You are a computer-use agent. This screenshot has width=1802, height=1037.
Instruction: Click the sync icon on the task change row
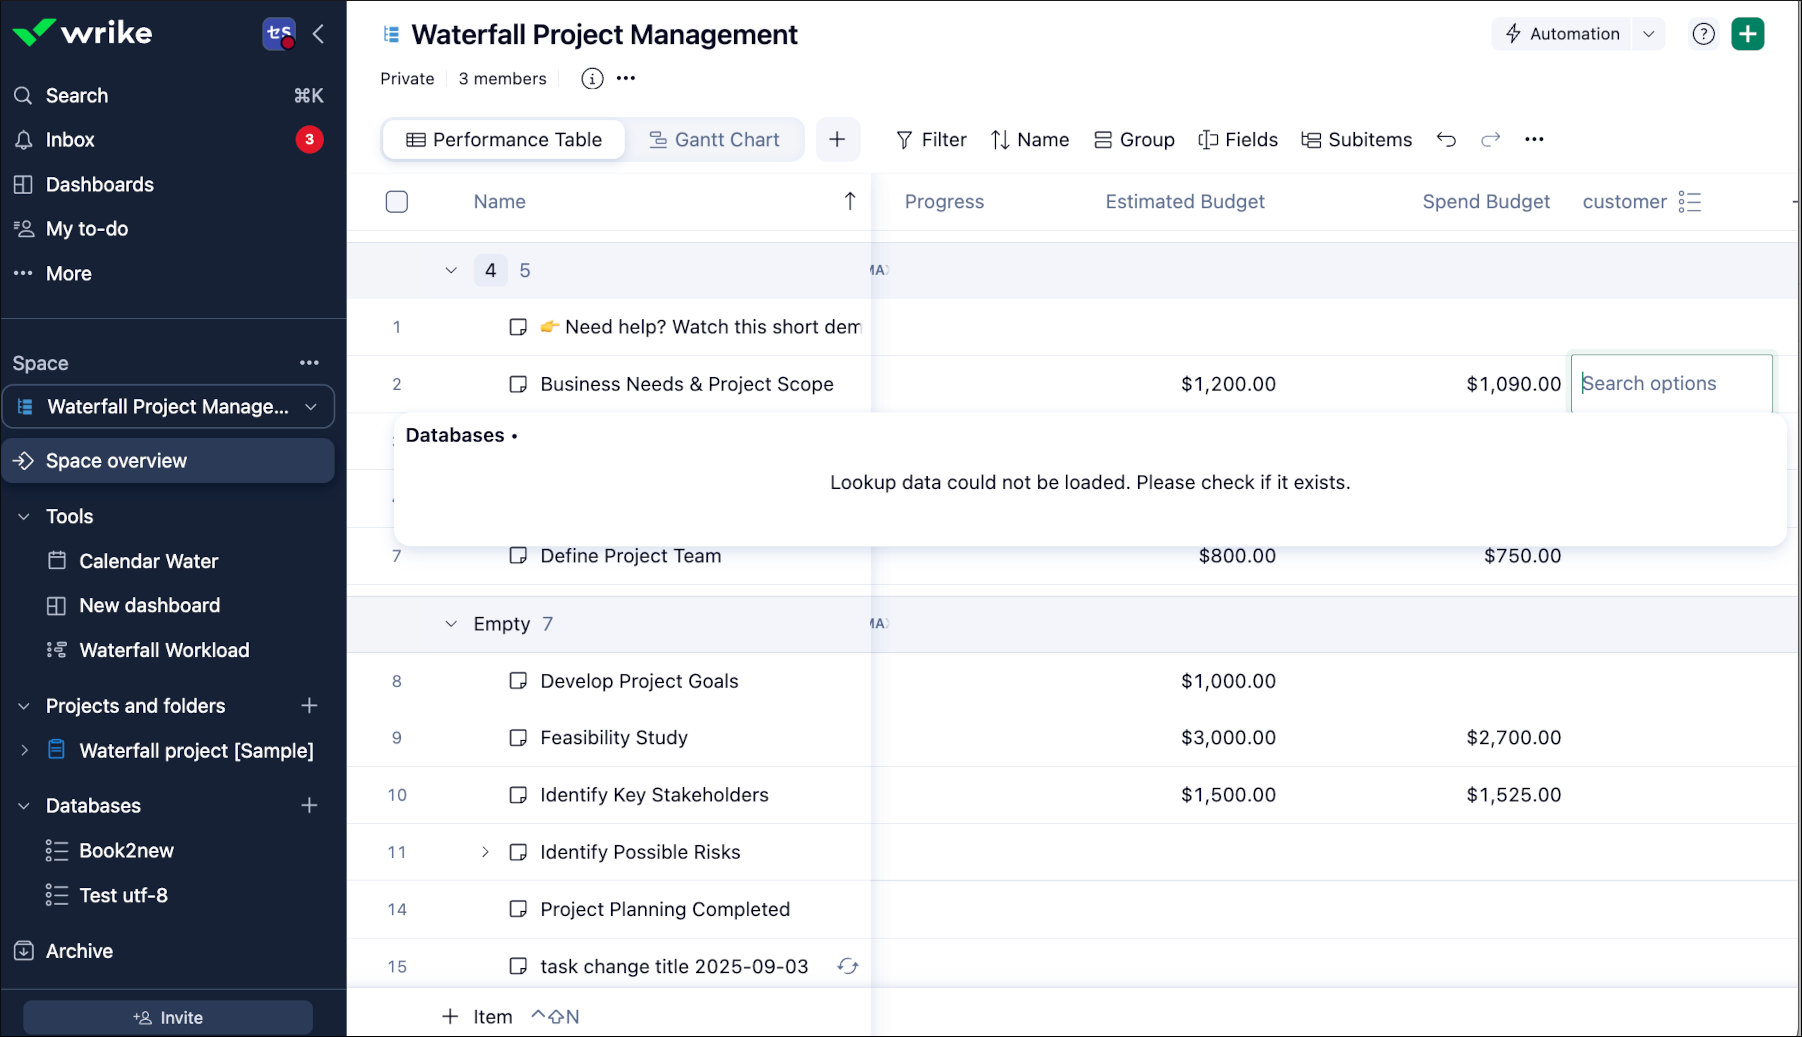[848, 967]
